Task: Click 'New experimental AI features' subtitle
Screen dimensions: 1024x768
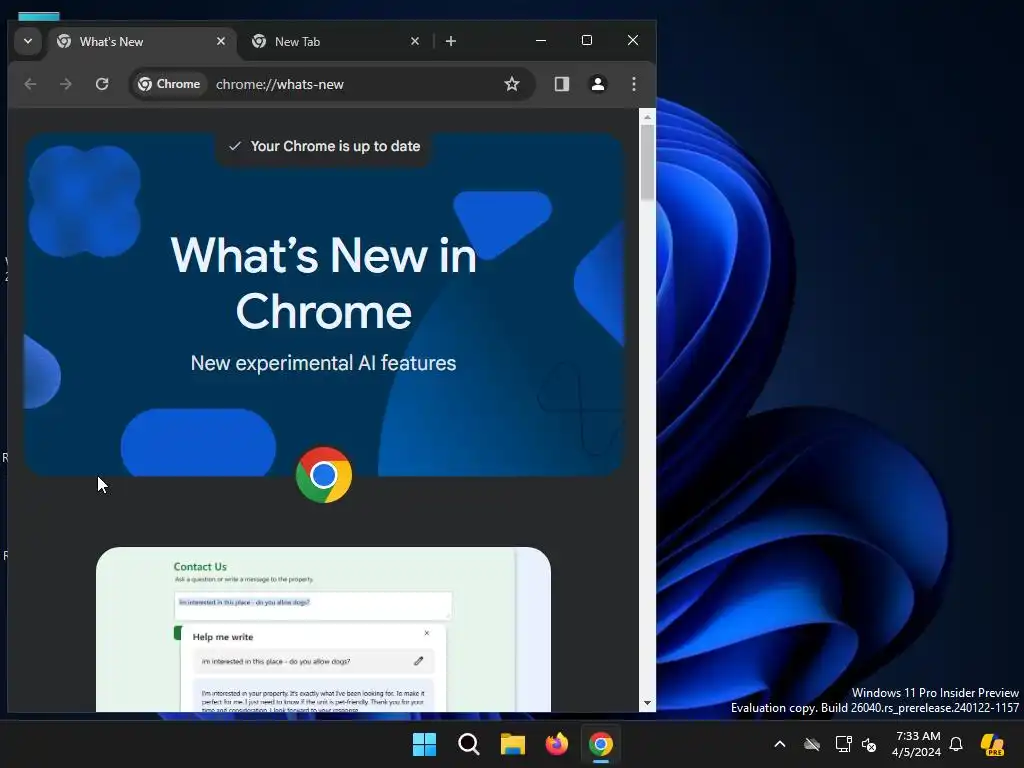Action: (x=323, y=363)
